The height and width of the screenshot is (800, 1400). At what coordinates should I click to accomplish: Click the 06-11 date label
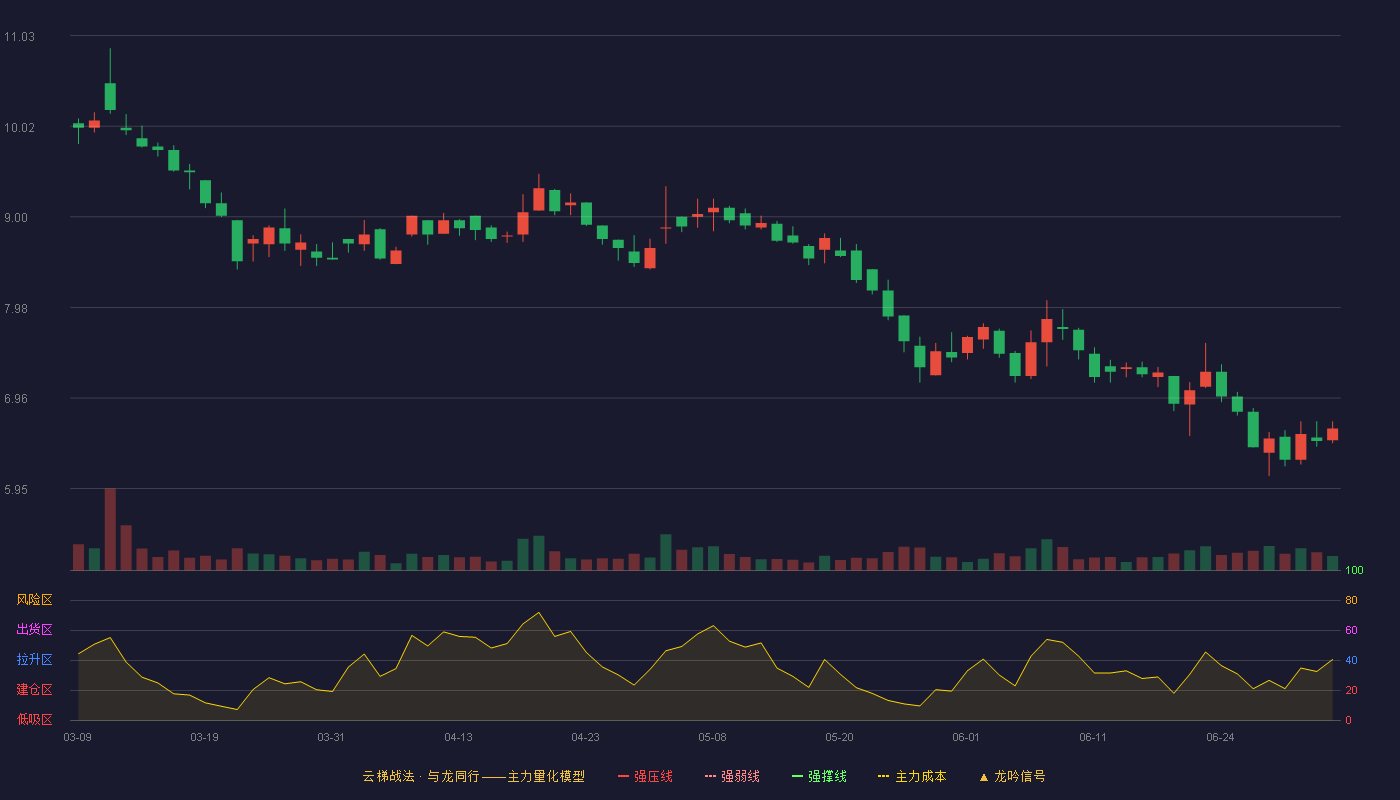pos(1093,737)
